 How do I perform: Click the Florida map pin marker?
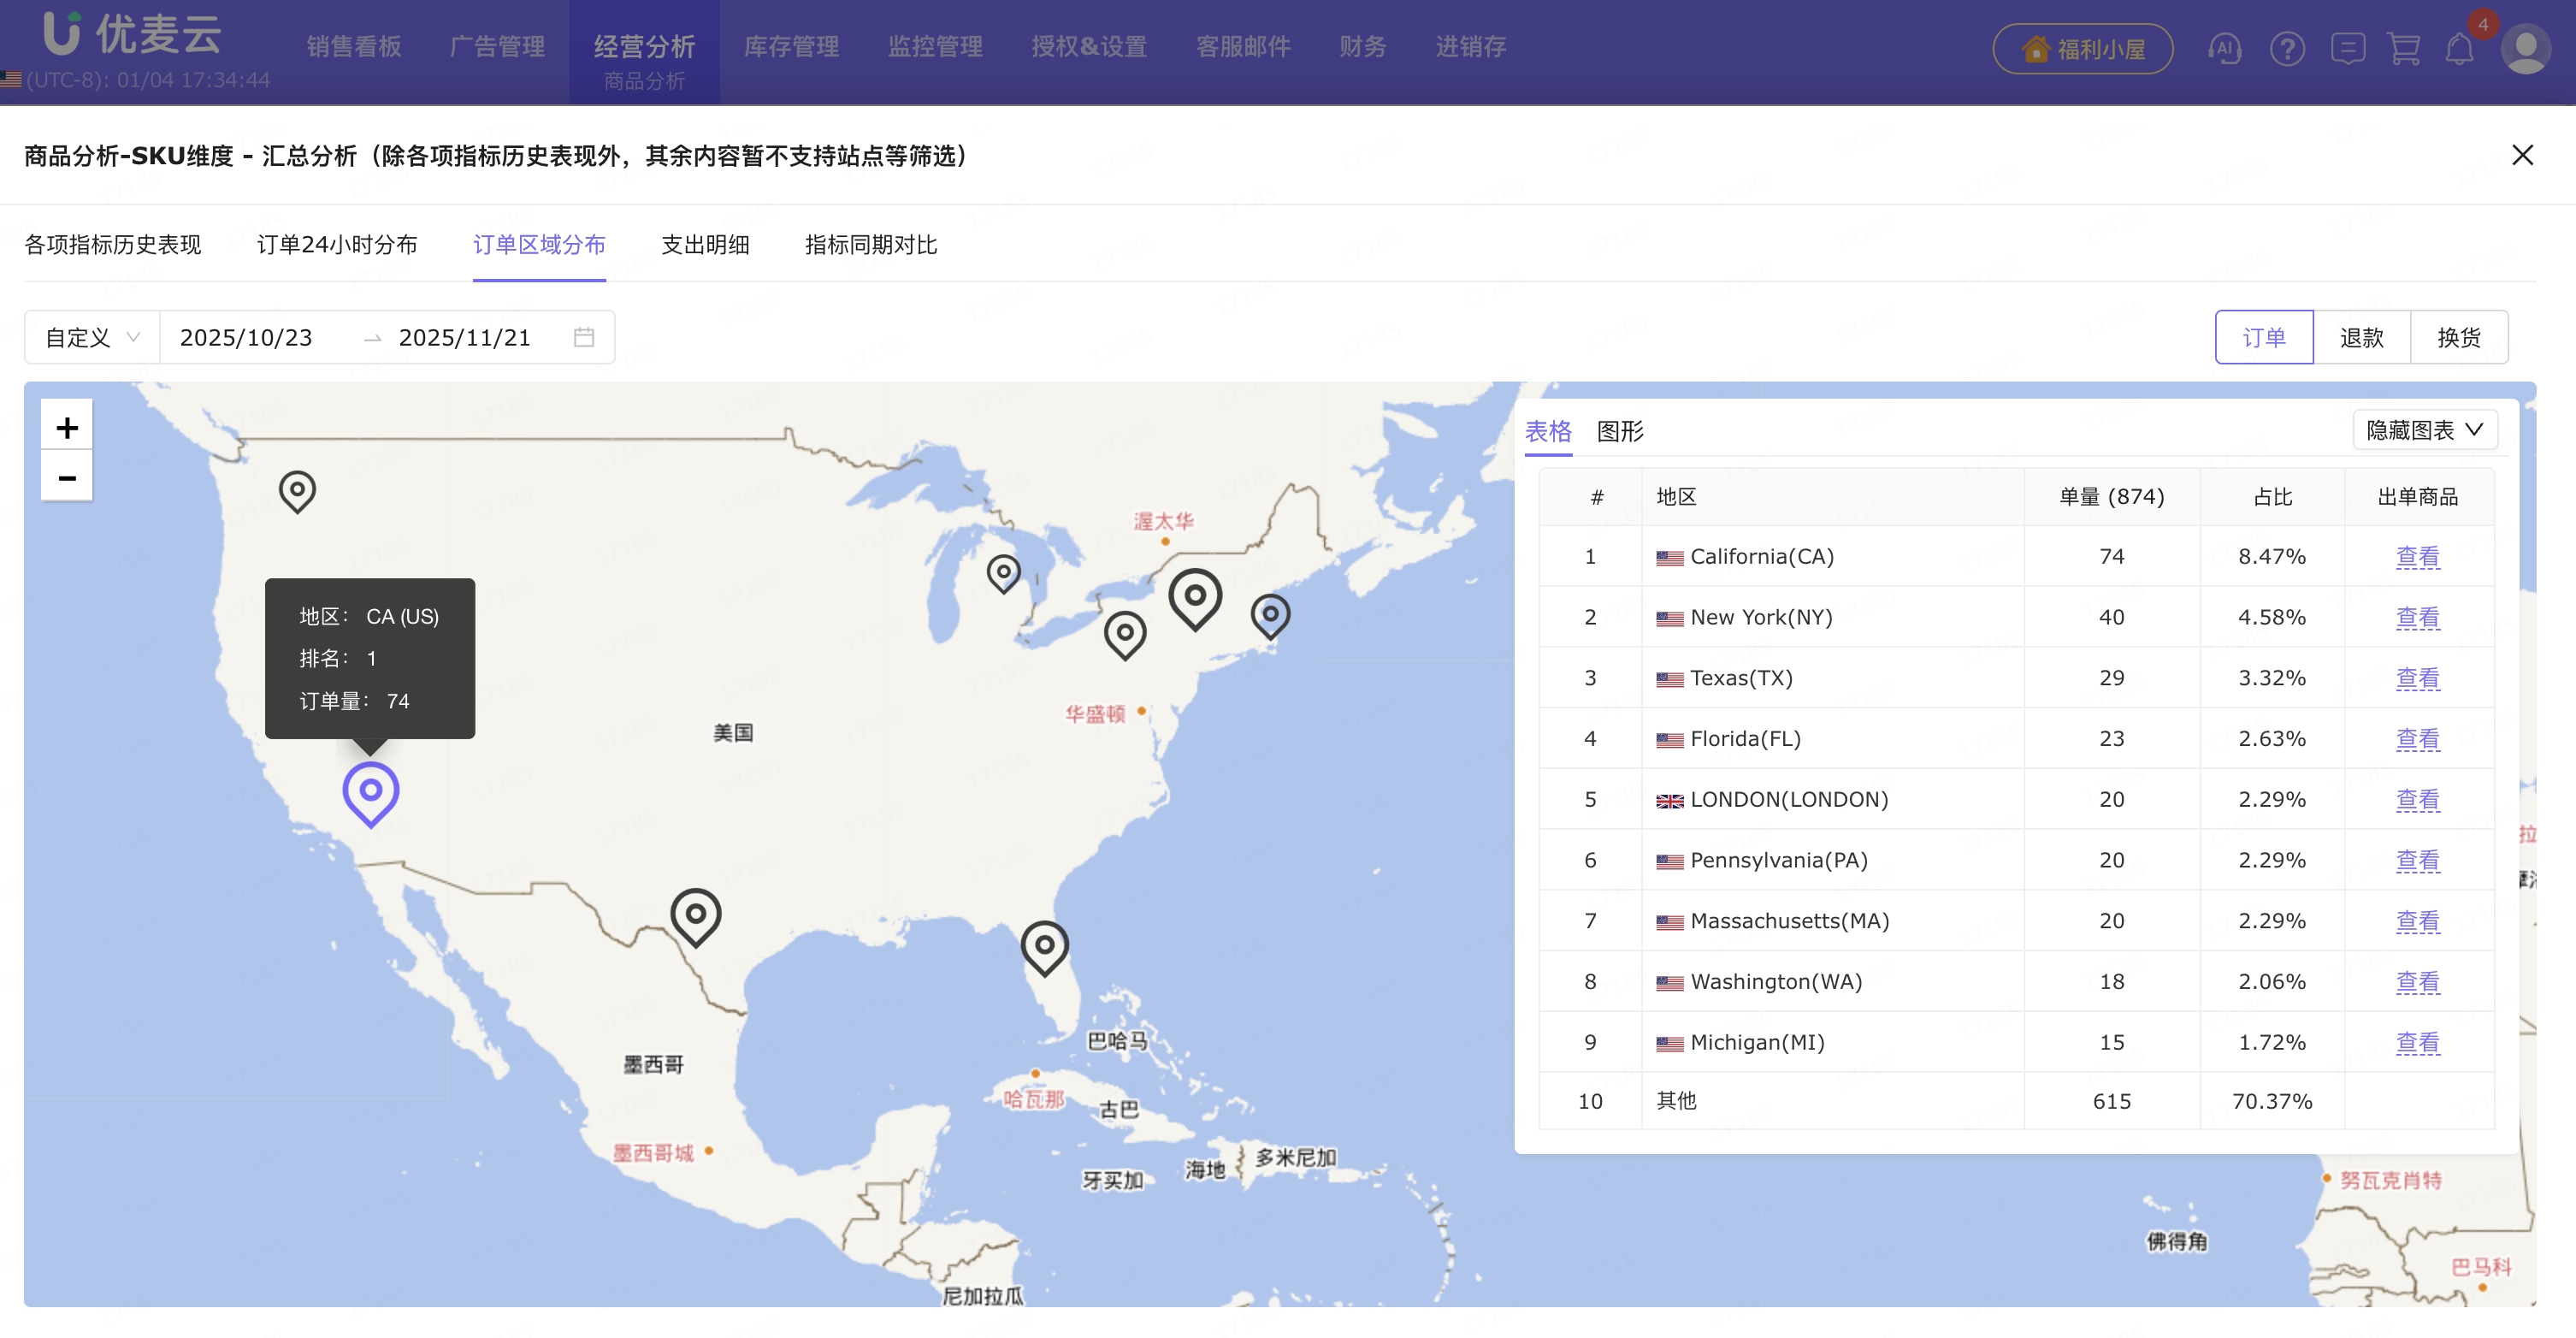coord(1045,946)
